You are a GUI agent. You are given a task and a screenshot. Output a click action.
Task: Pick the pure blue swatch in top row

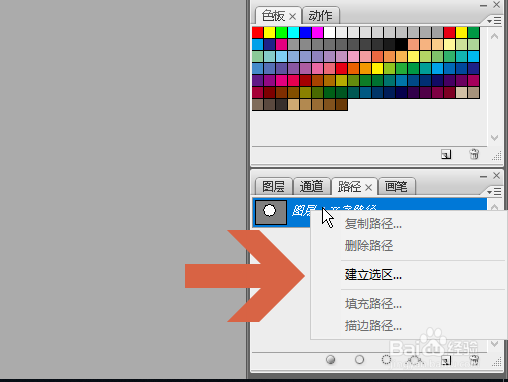click(305, 33)
